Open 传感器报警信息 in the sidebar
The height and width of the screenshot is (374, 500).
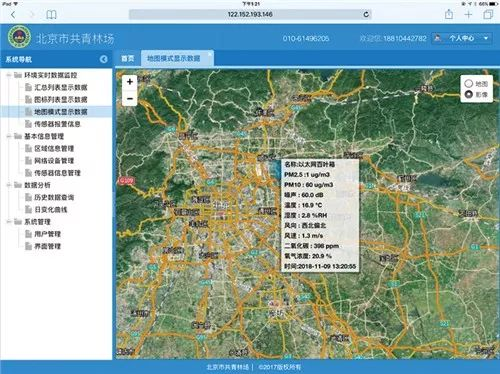click(57, 124)
